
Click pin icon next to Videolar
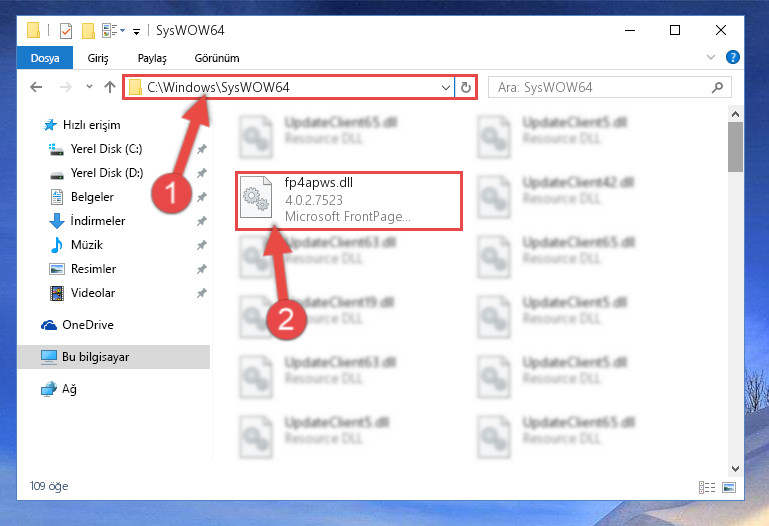click(201, 294)
